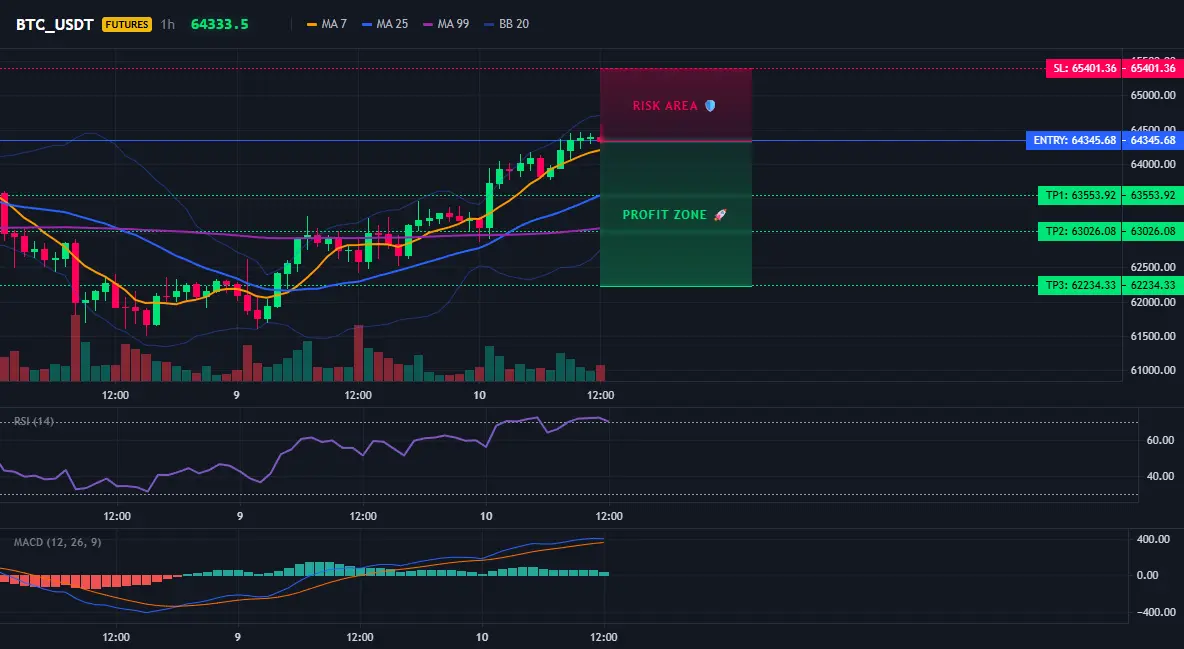Screen dimensions: 1184x649
Task: Select the TP3: 62234.33 label
Action: 1081,286
